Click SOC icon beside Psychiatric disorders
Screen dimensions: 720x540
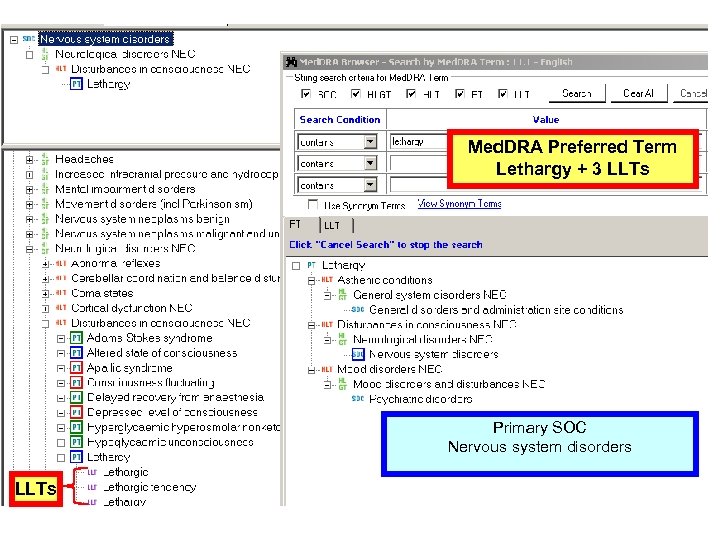pyautogui.click(x=358, y=399)
